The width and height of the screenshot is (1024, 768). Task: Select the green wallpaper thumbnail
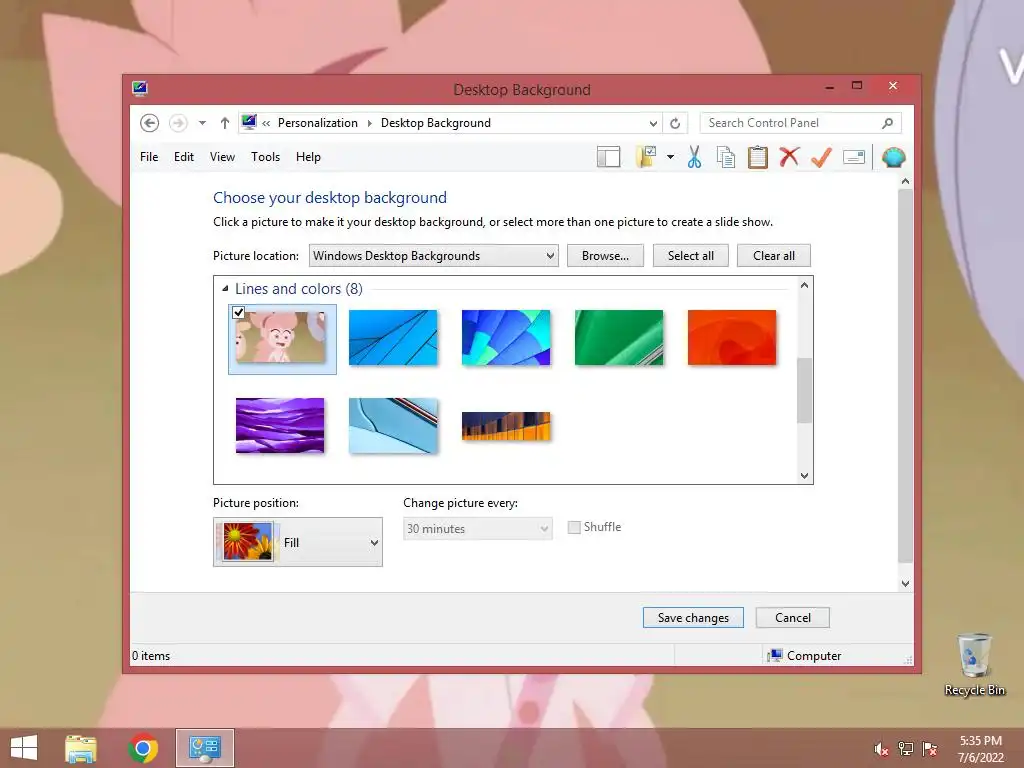coord(619,338)
